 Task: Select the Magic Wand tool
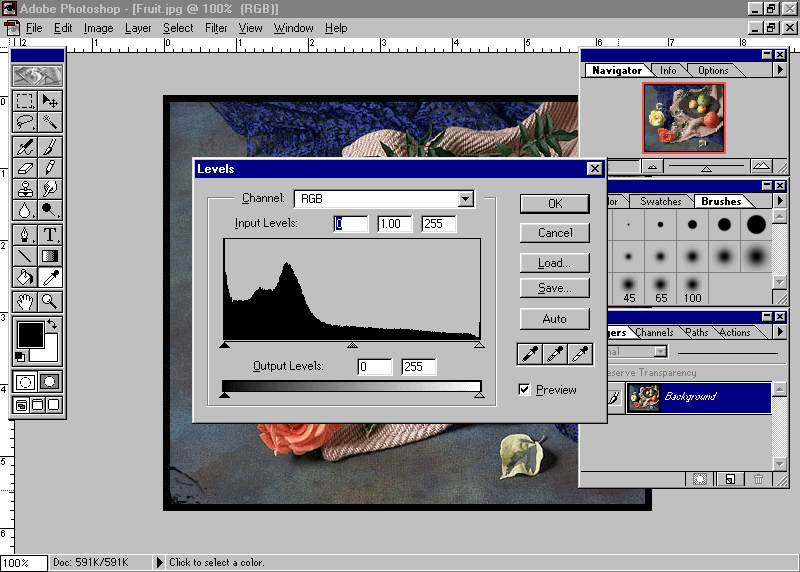49,122
